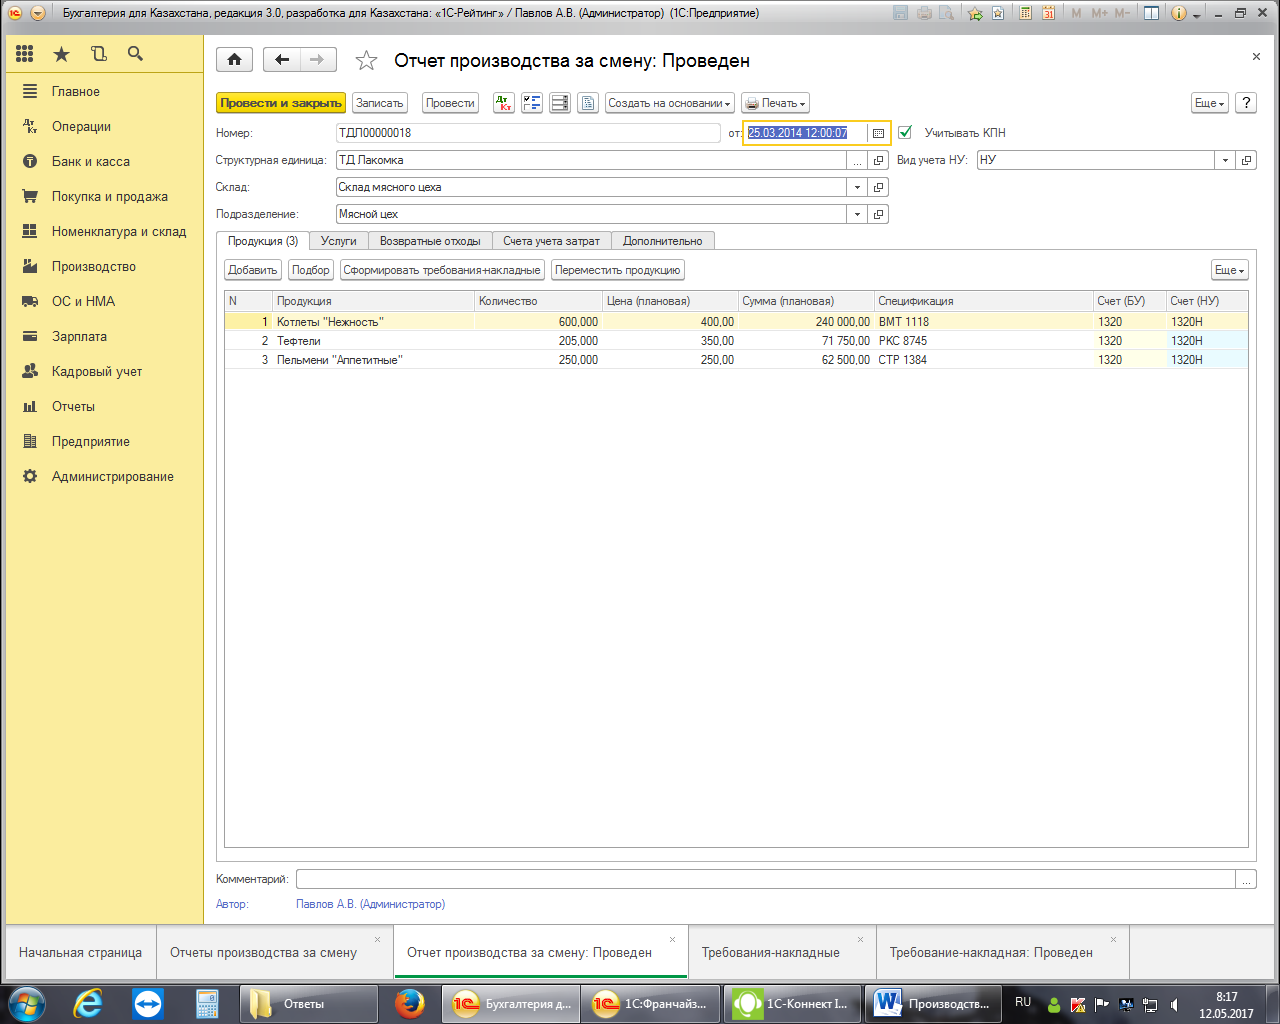Image resolution: width=1280 pixels, height=1024 pixels.
Task: Click the Номер field ТДЛ00000018
Action: pyautogui.click(x=528, y=133)
